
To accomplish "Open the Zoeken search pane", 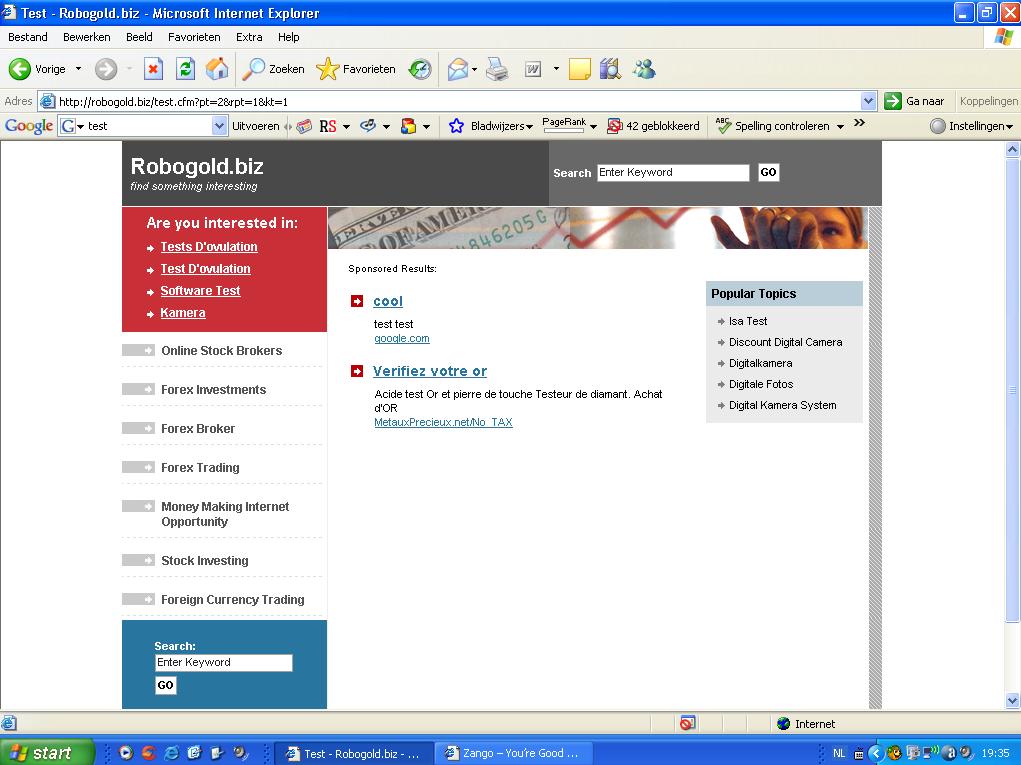I will 273,68.
